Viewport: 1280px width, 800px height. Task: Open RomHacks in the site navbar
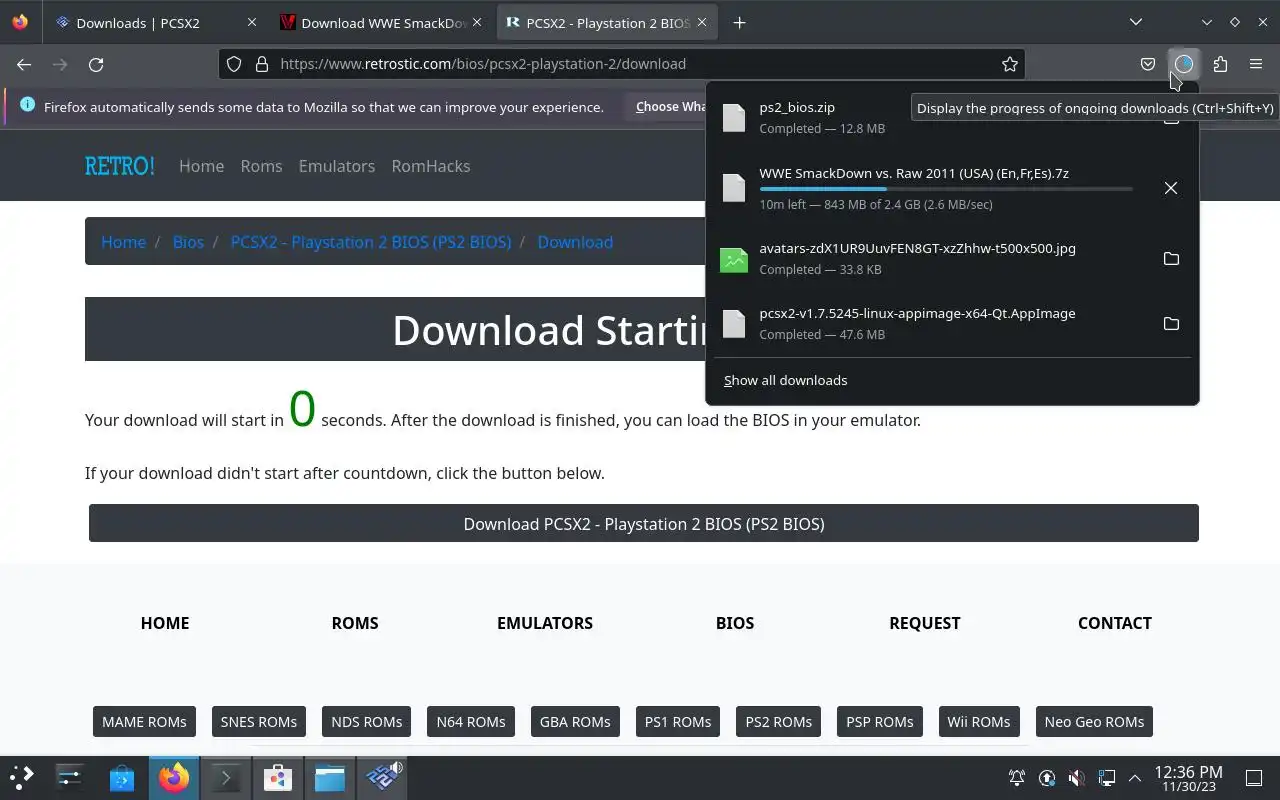point(431,166)
